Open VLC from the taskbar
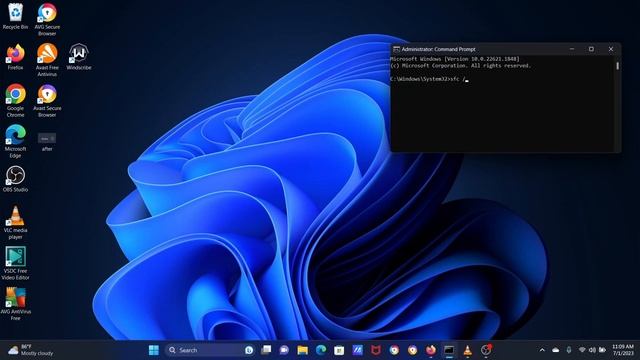The height and width of the screenshot is (360, 640). pyautogui.click(x=467, y=350)
